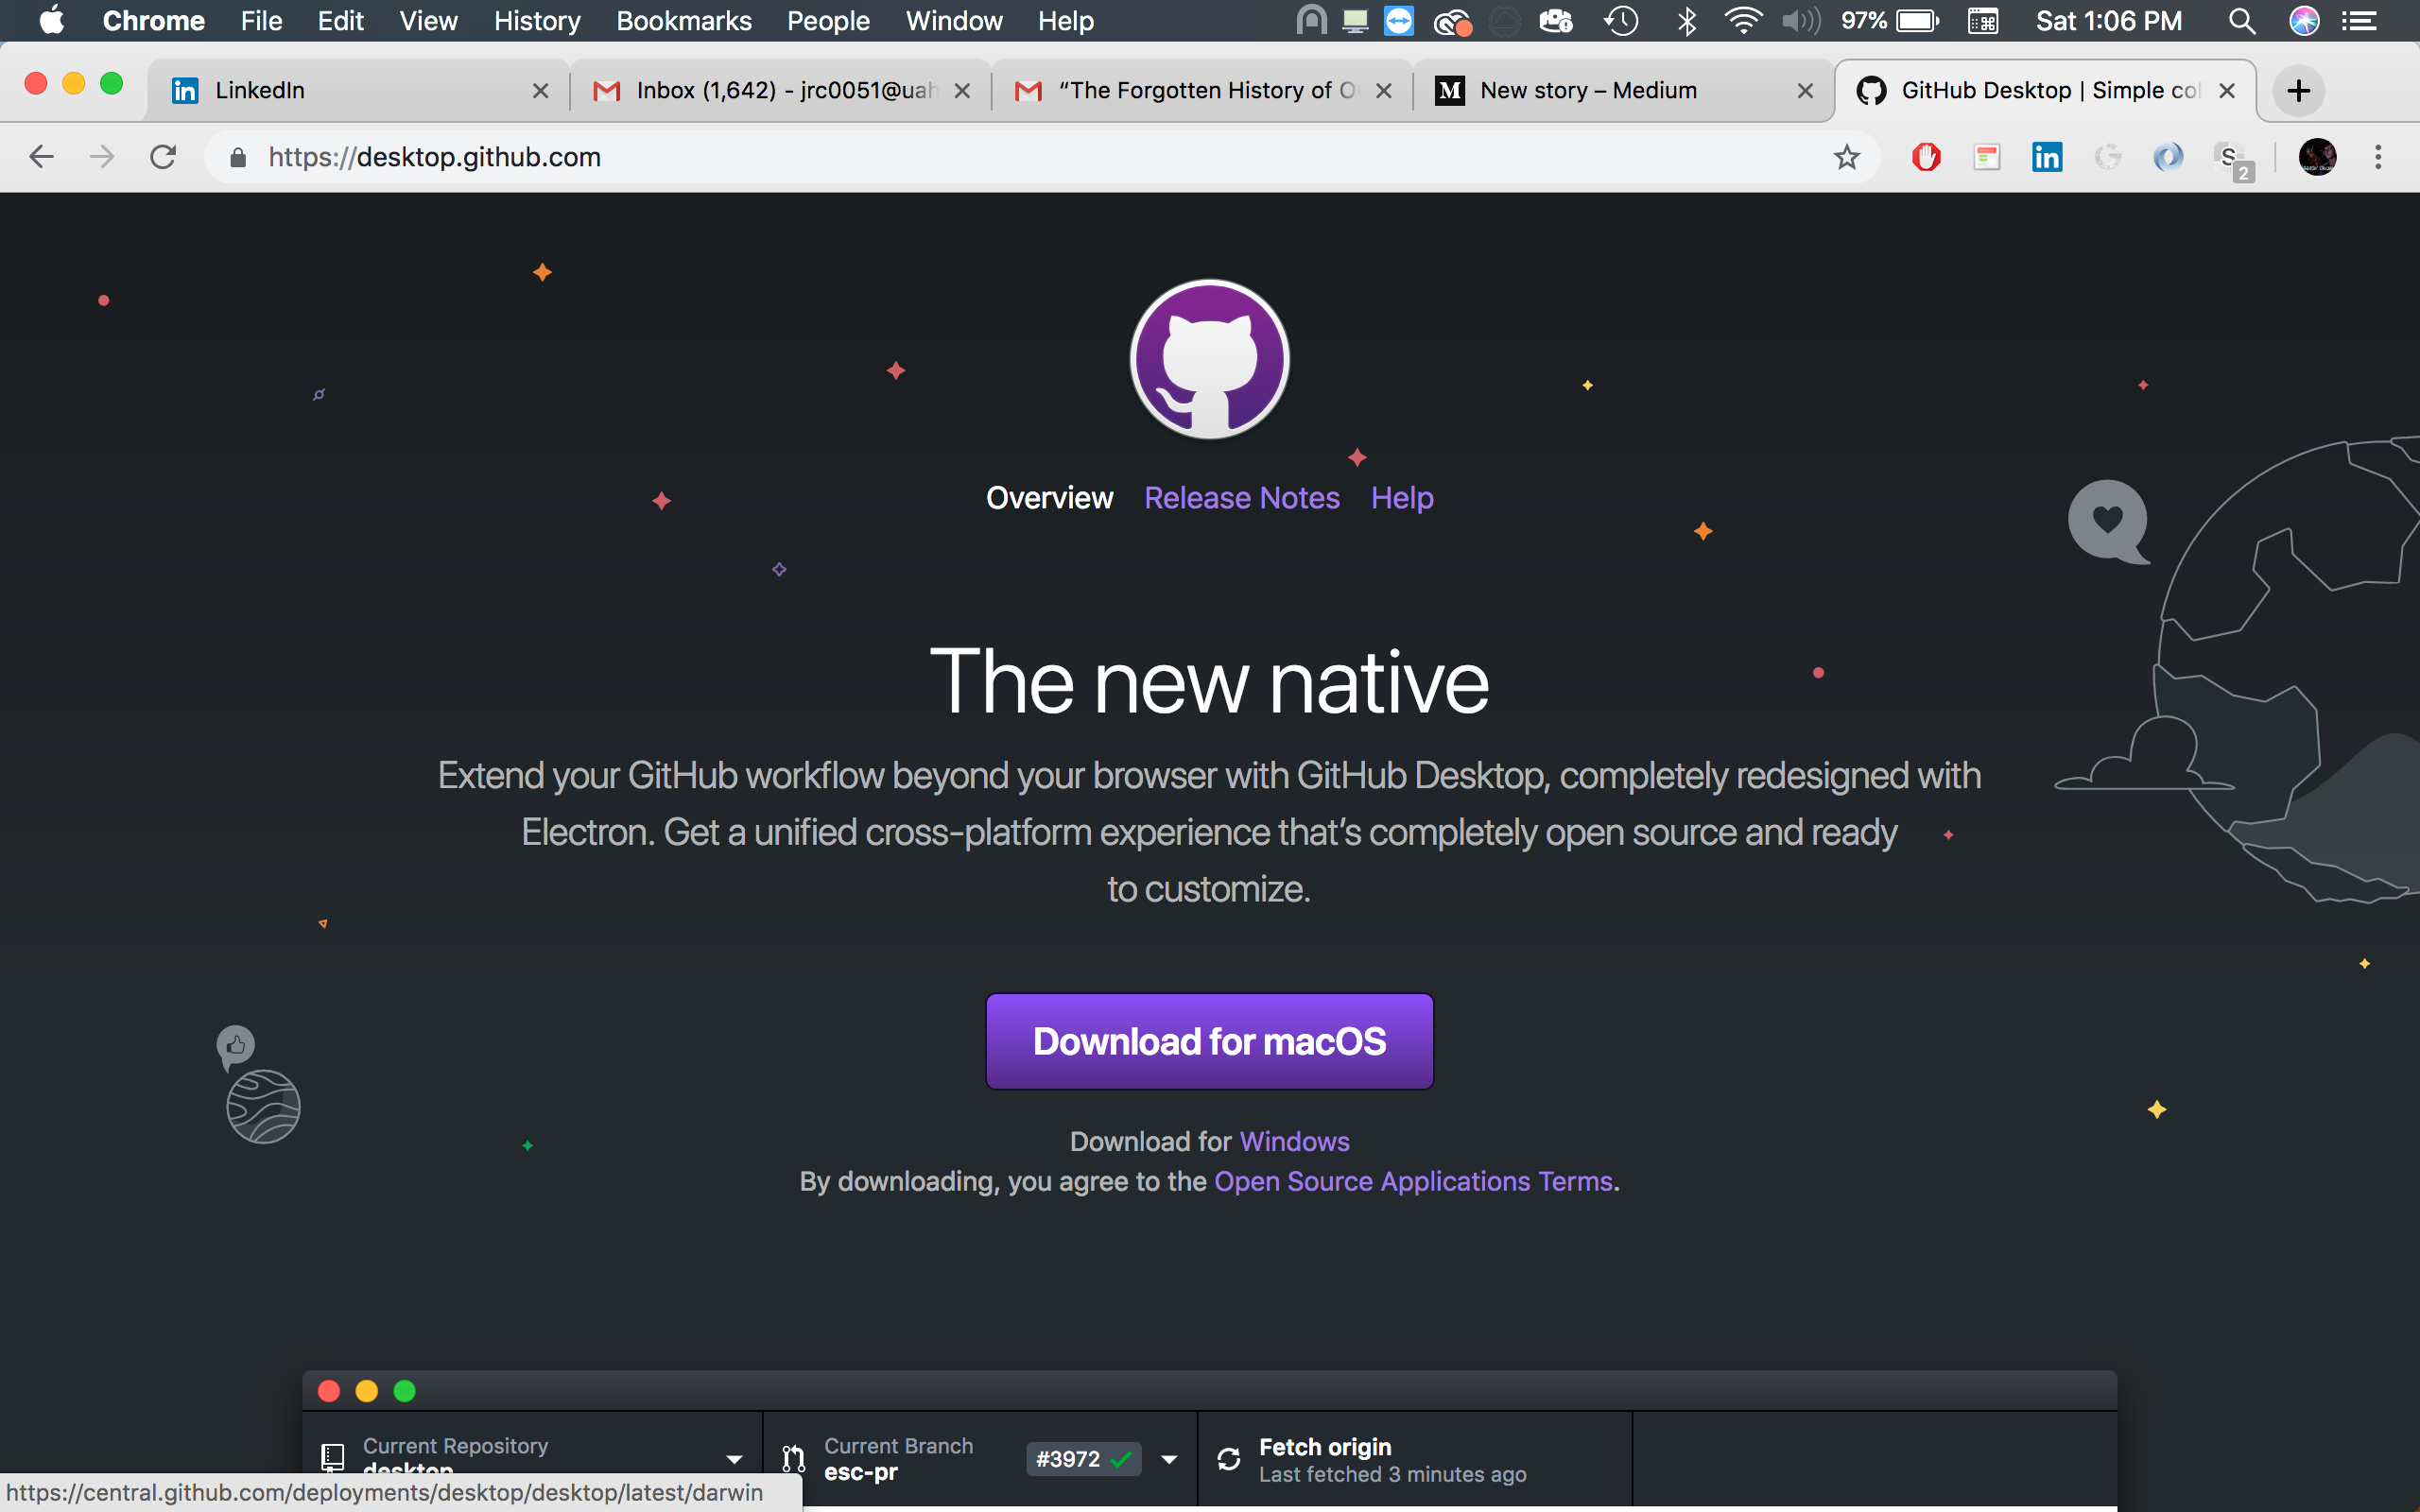Viewport: 2420px width, 1512px height.
Task: Click the Windows download link
Action: click(1294, 1141)
